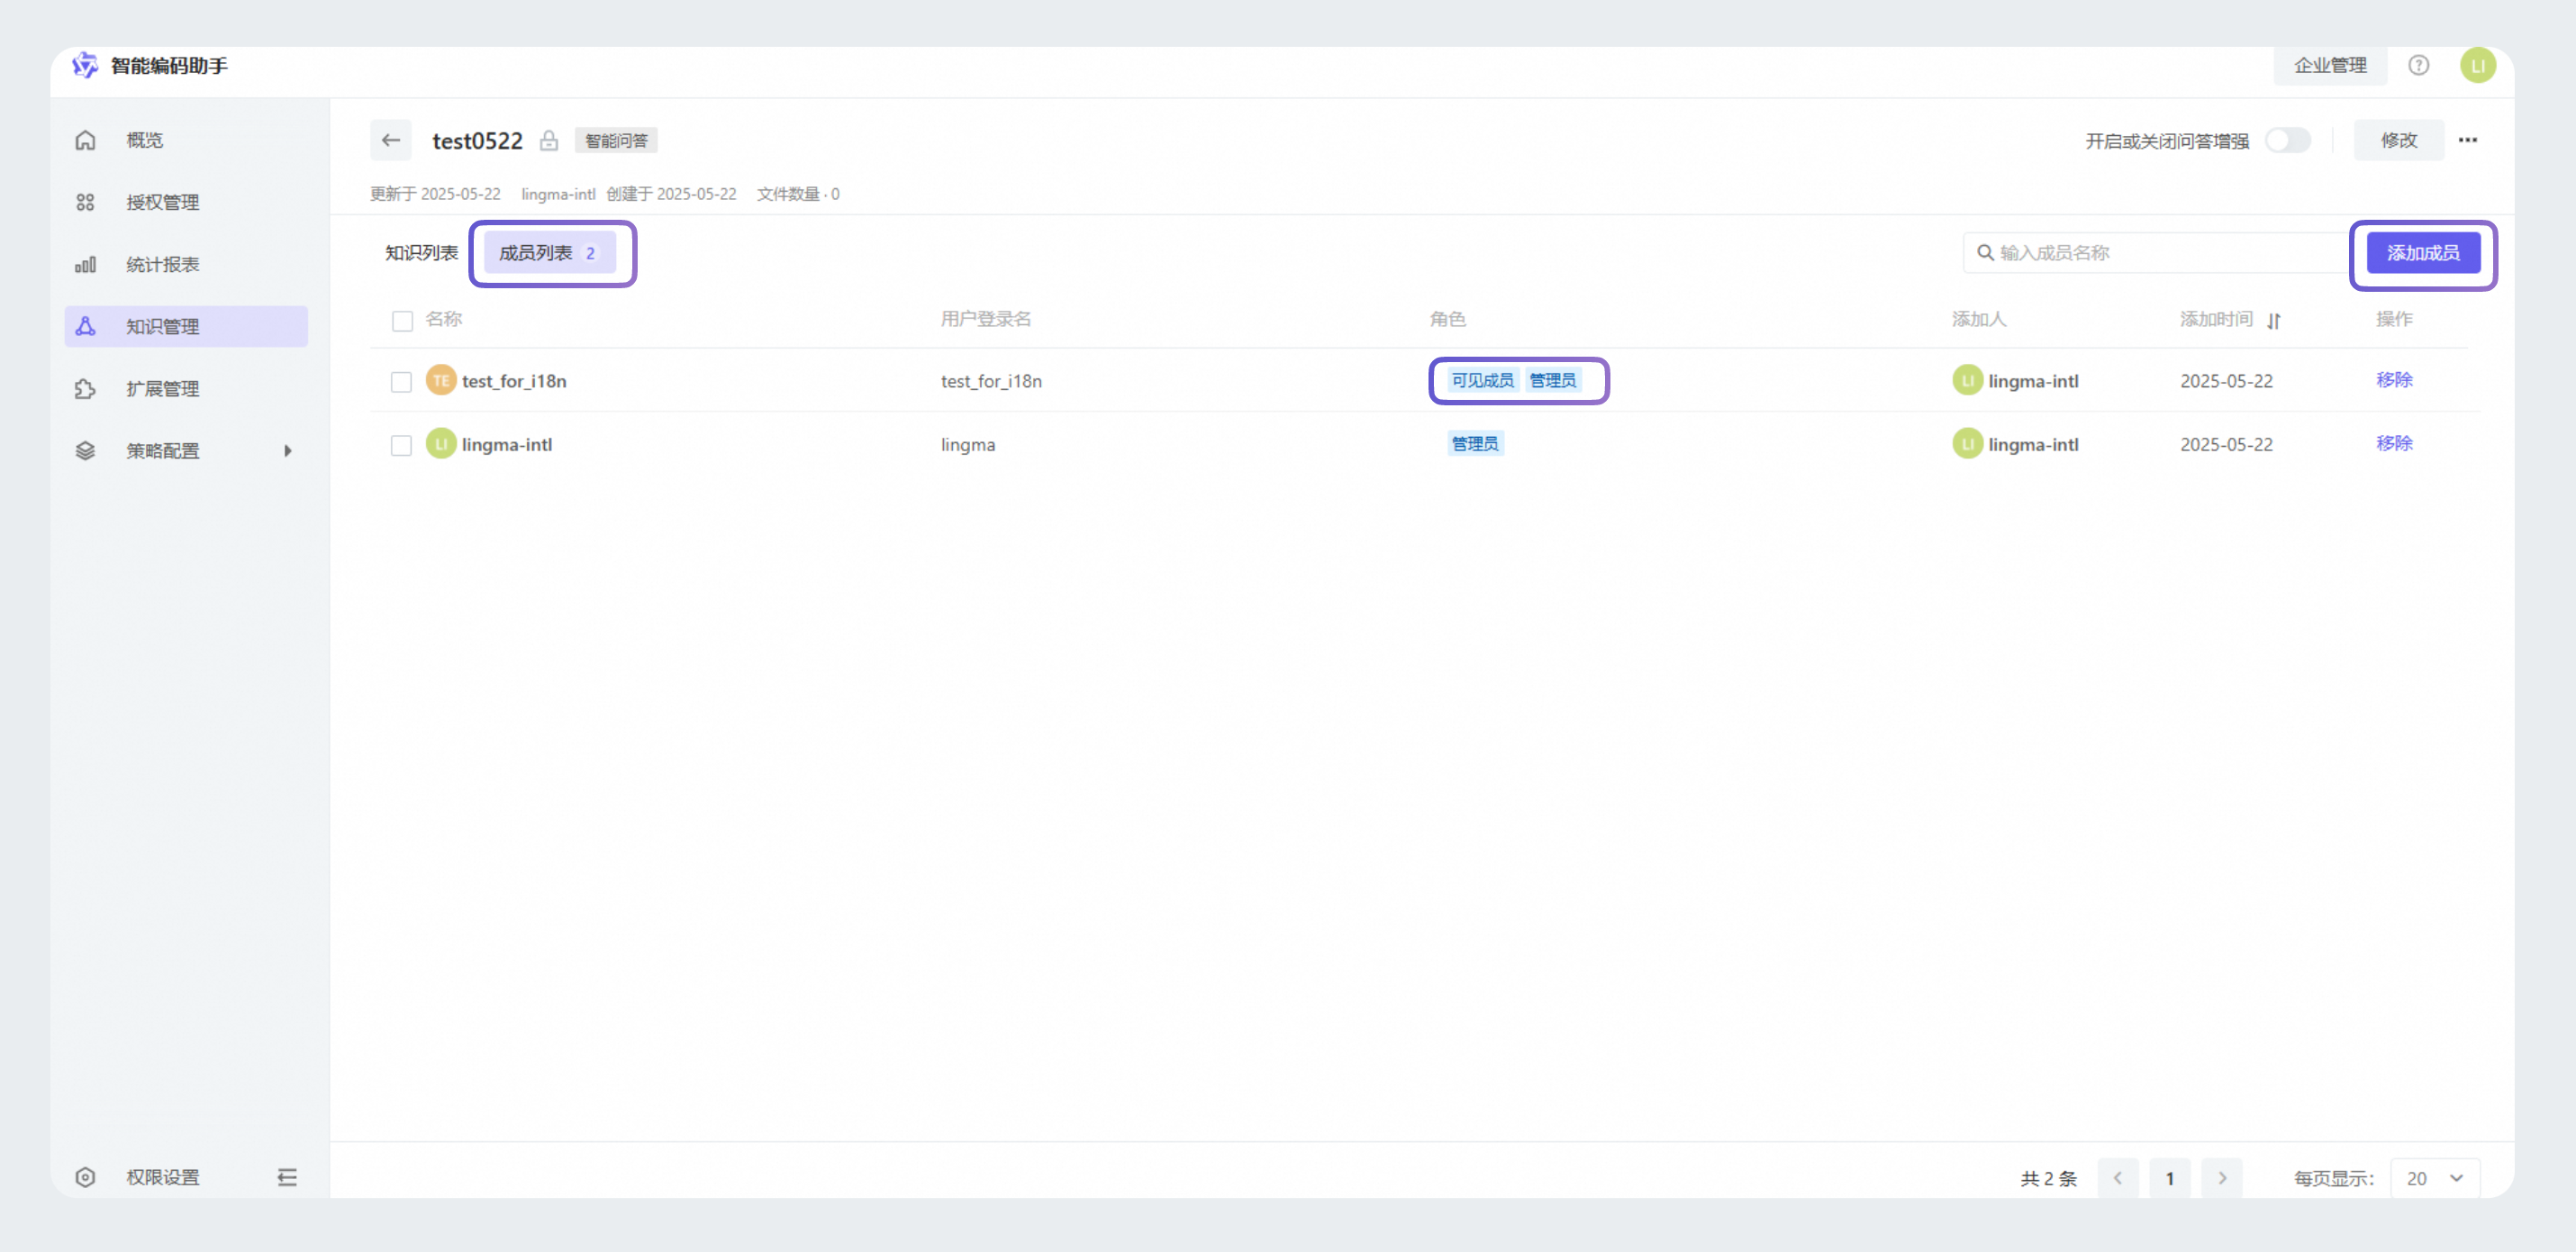The width and height of the screenshot is (2576, 1252).
Task: Sort by 添加时间 using the sort icon
Action: click(2274, 321)
